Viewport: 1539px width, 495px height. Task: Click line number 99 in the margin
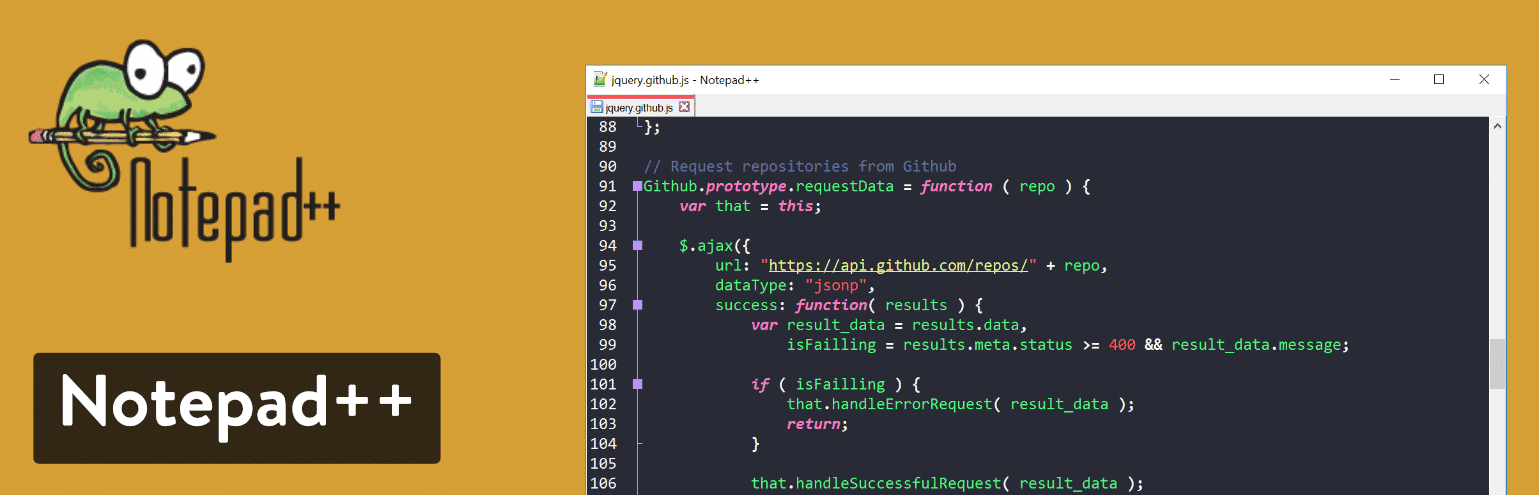[x=608, y=345]
